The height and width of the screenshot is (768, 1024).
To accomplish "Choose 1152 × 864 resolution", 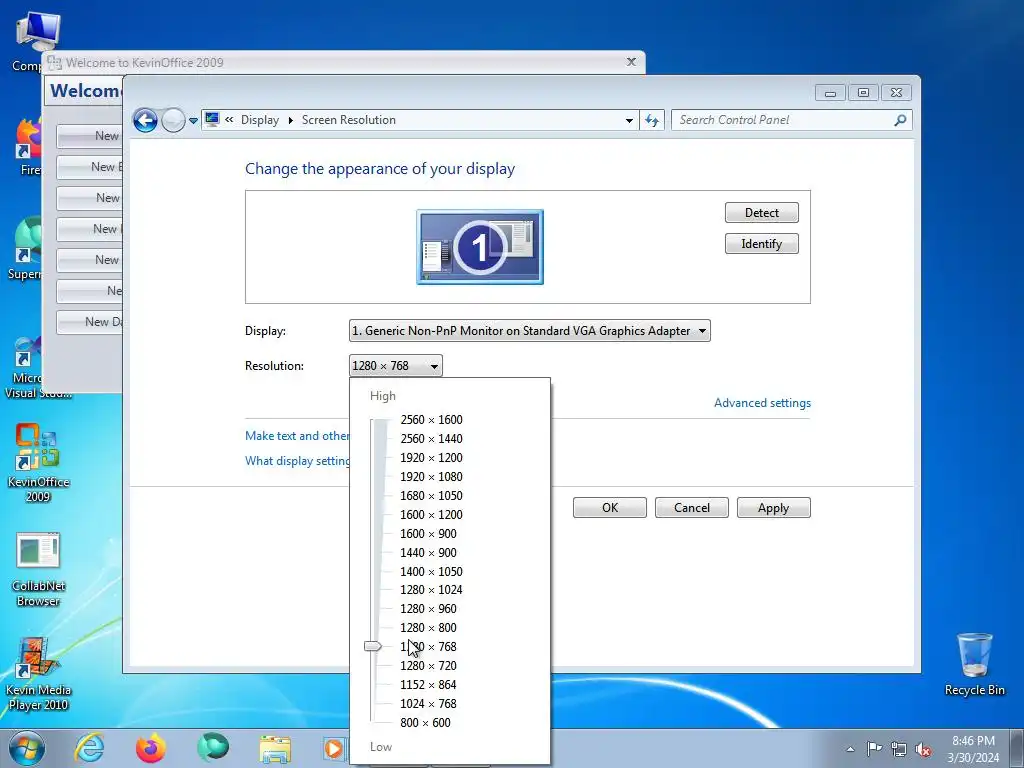I will tap(428, 684).
